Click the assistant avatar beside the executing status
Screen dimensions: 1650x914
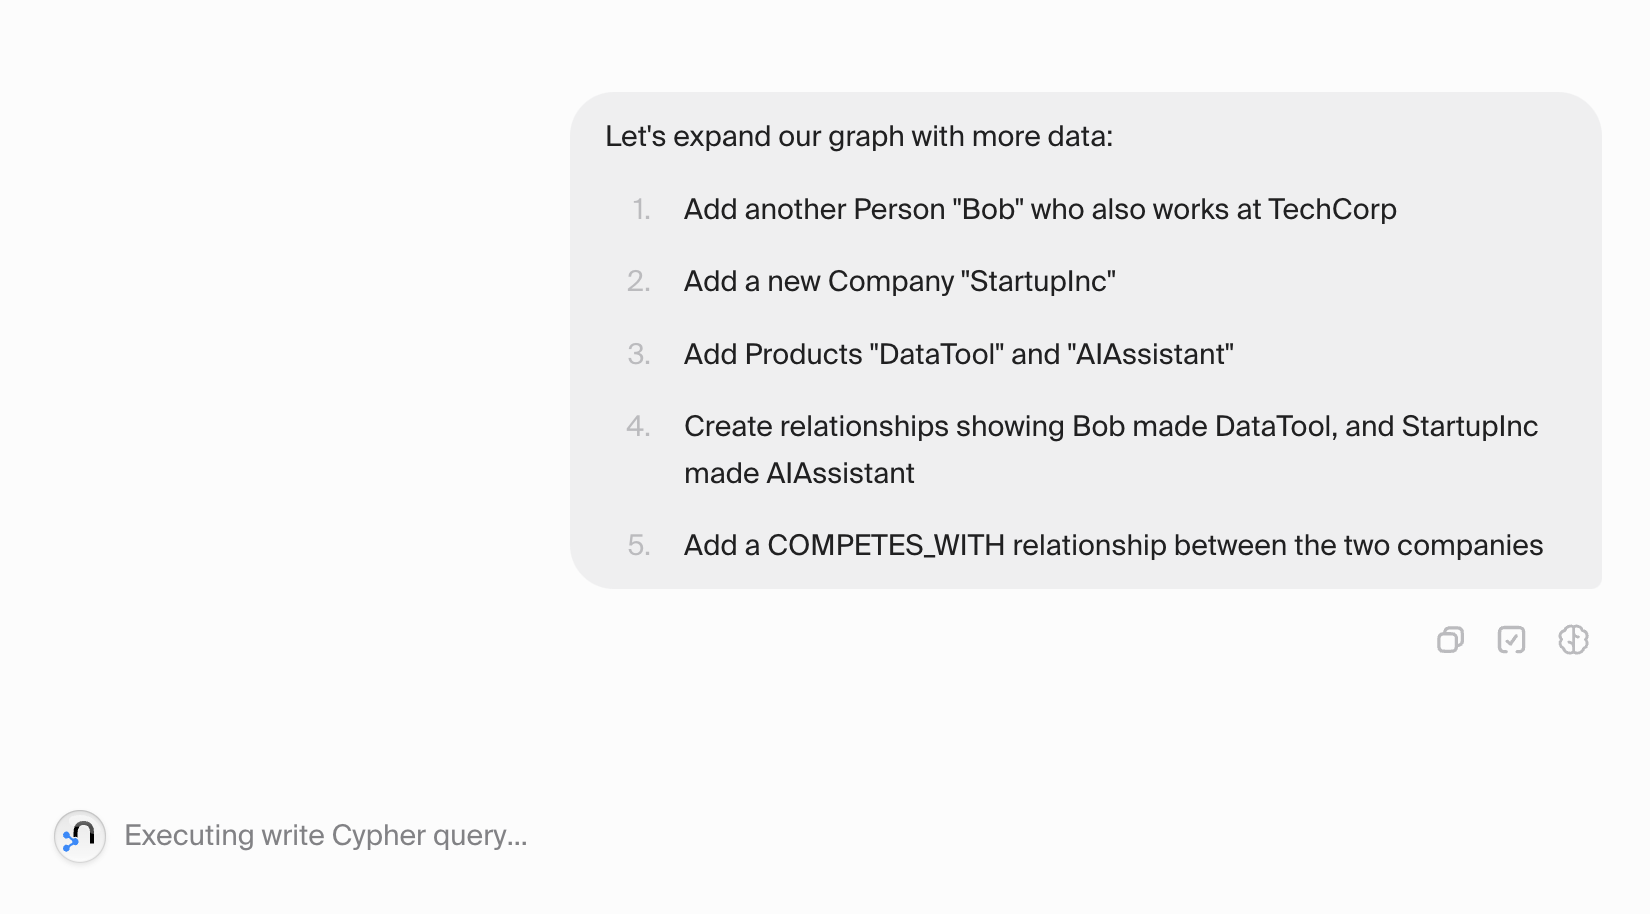(80, 836)
